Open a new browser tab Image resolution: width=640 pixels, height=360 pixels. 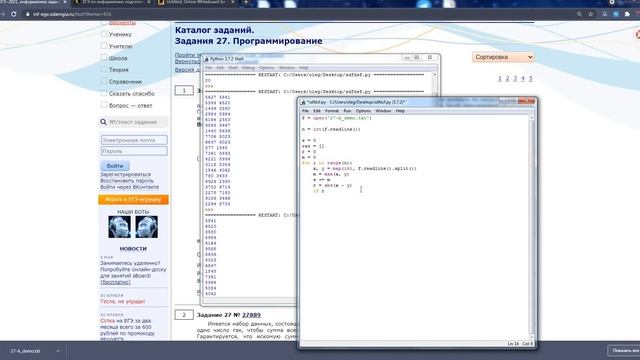(x=246, y=2)
